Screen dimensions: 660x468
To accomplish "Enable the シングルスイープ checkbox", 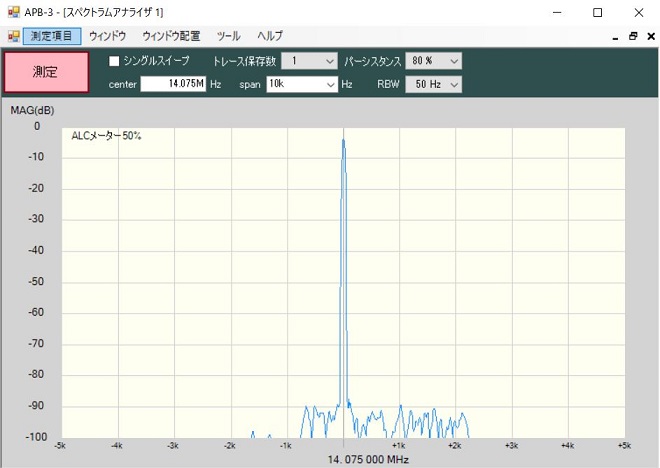I will tap(114, 61).
